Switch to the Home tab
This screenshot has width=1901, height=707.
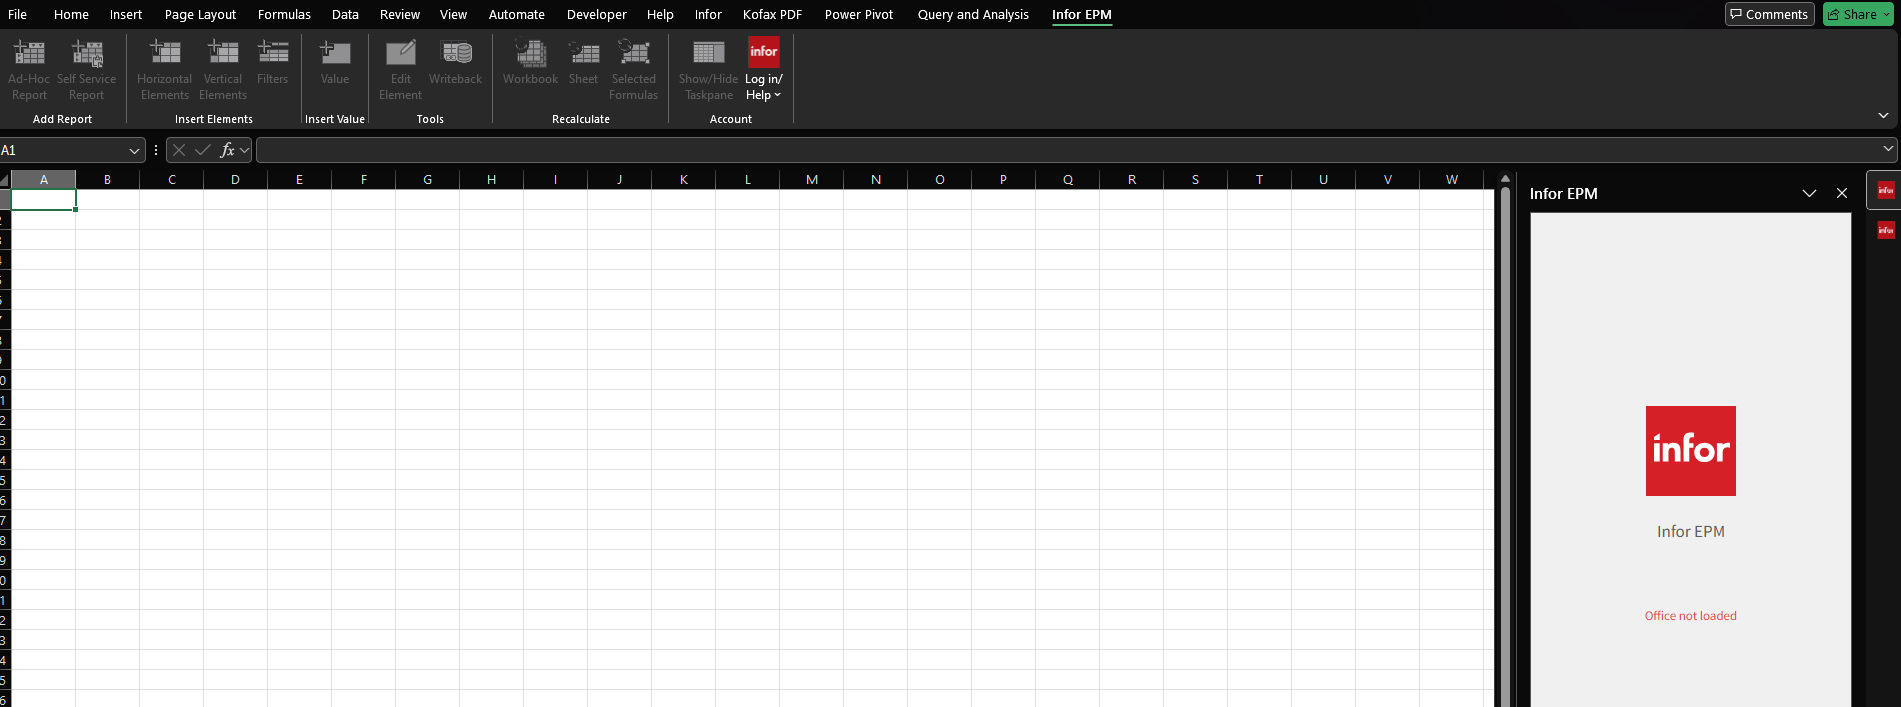[71, 14]
